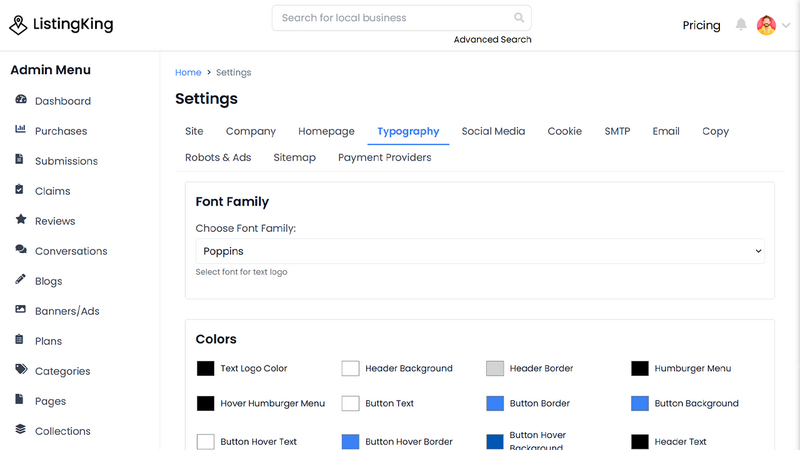Image resolution: width=800 pixels, height=450 pixels.
Task: Click the ListingKing brand name
Action: (x=73, y=24)
